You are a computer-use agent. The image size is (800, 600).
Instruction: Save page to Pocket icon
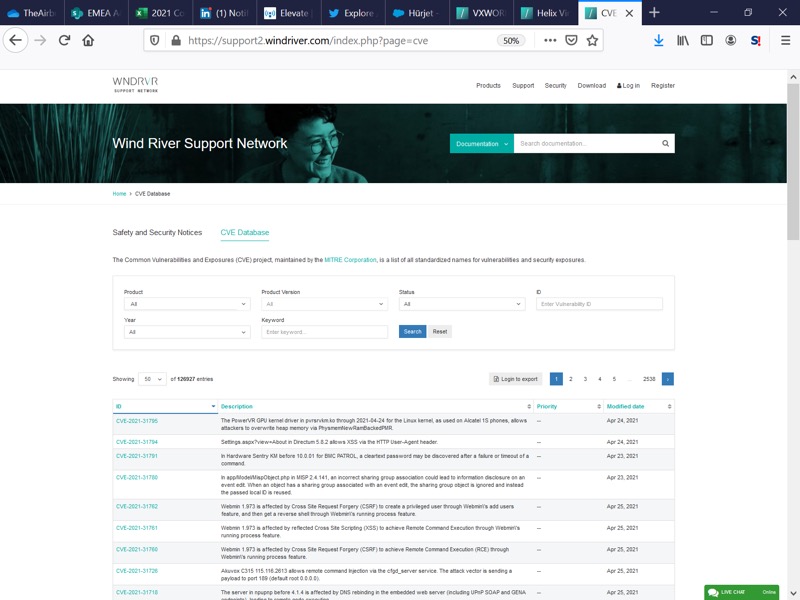tap(571, 40)
